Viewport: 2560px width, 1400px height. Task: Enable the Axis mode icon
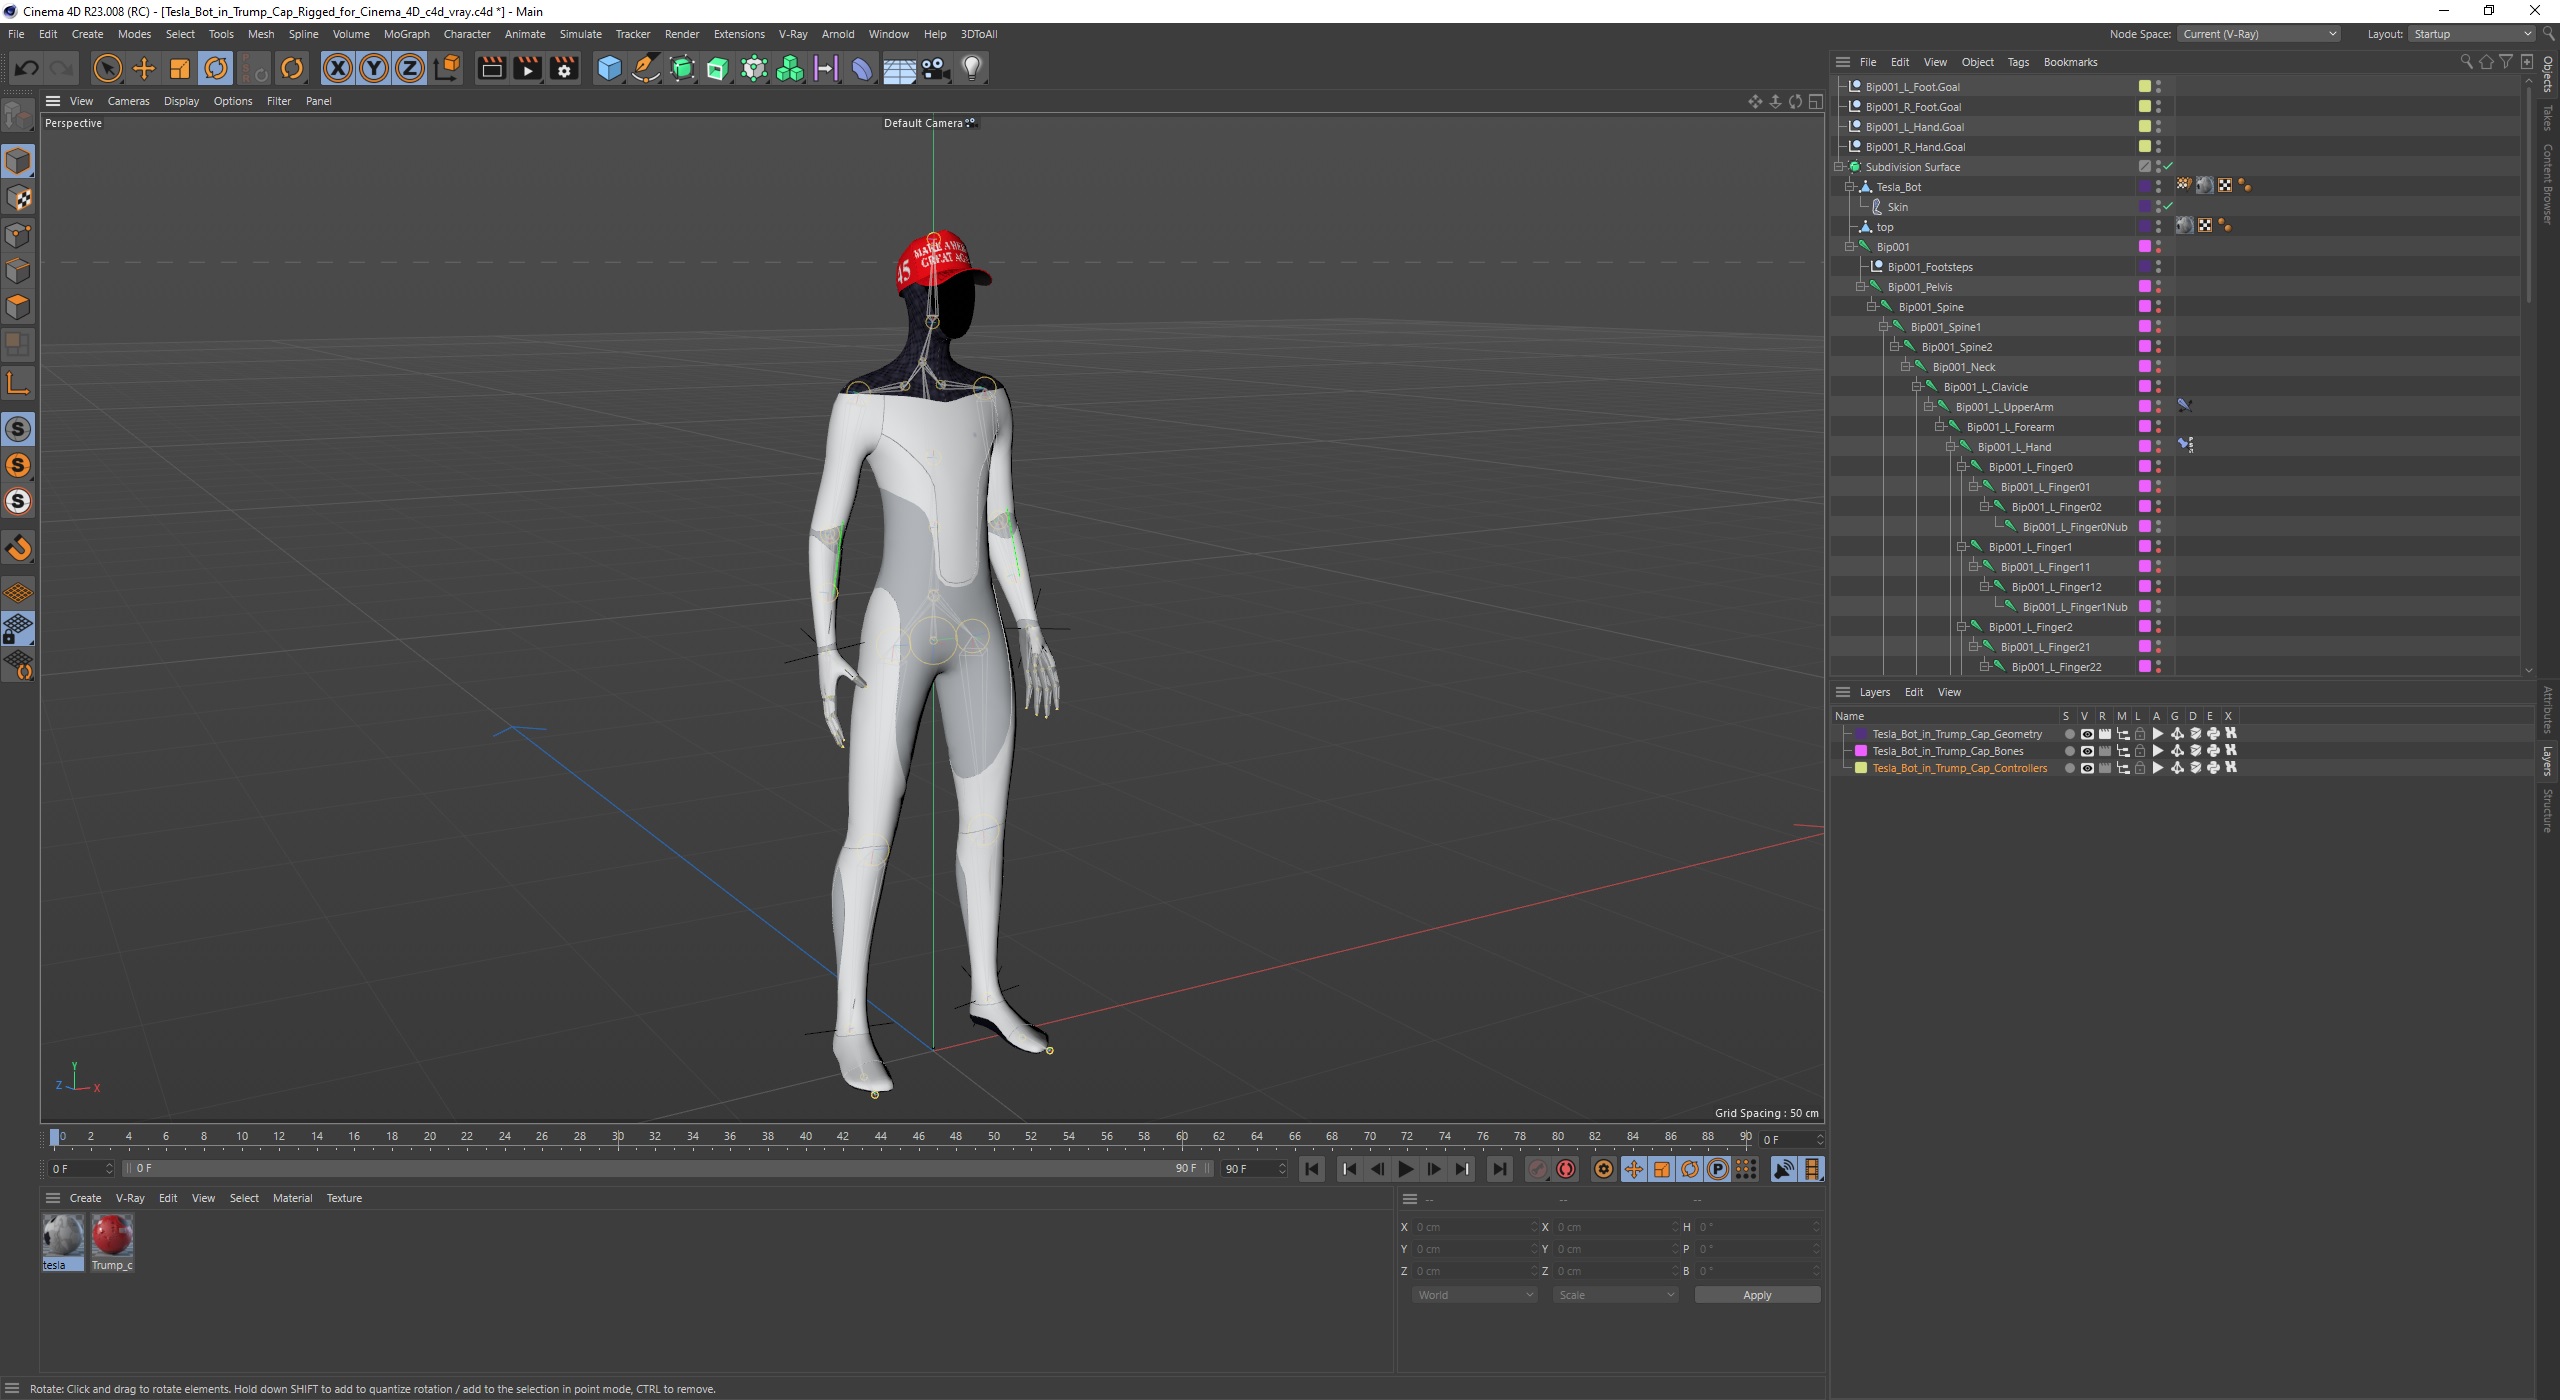pos(18,382)
